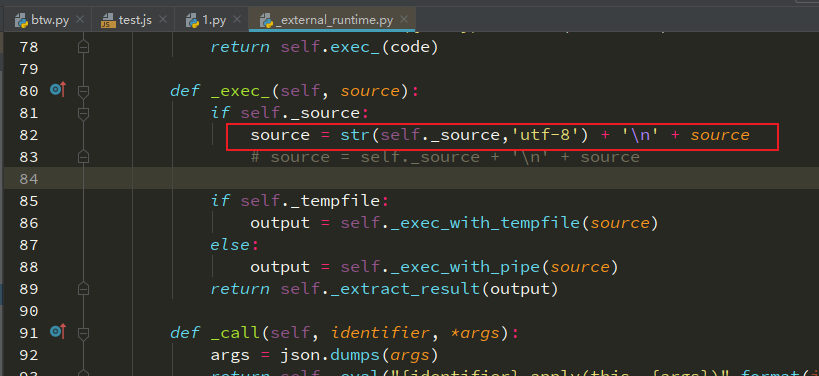Click line number 88 in the gutter
This screenshot has height=376, width=819.
[x=29, y=266]
